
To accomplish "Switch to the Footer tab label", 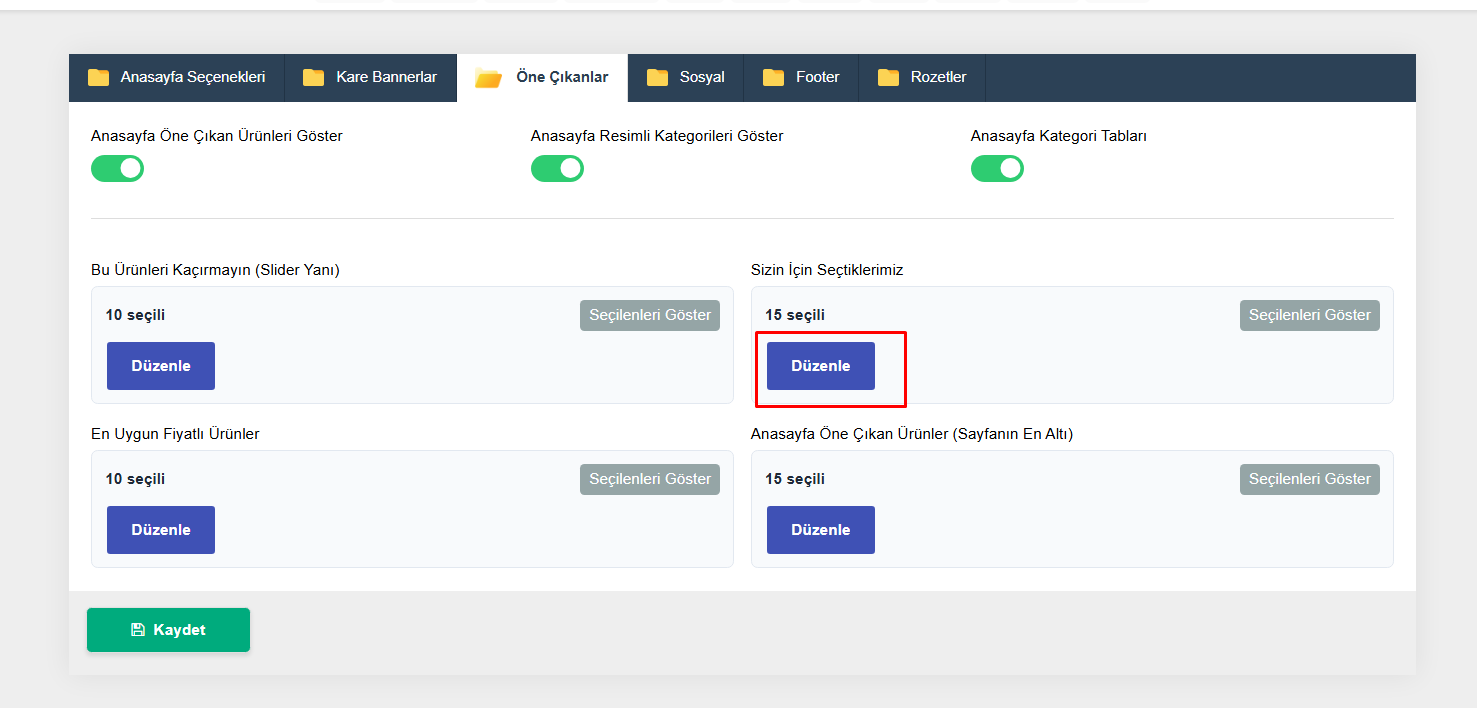I will 817,77.
